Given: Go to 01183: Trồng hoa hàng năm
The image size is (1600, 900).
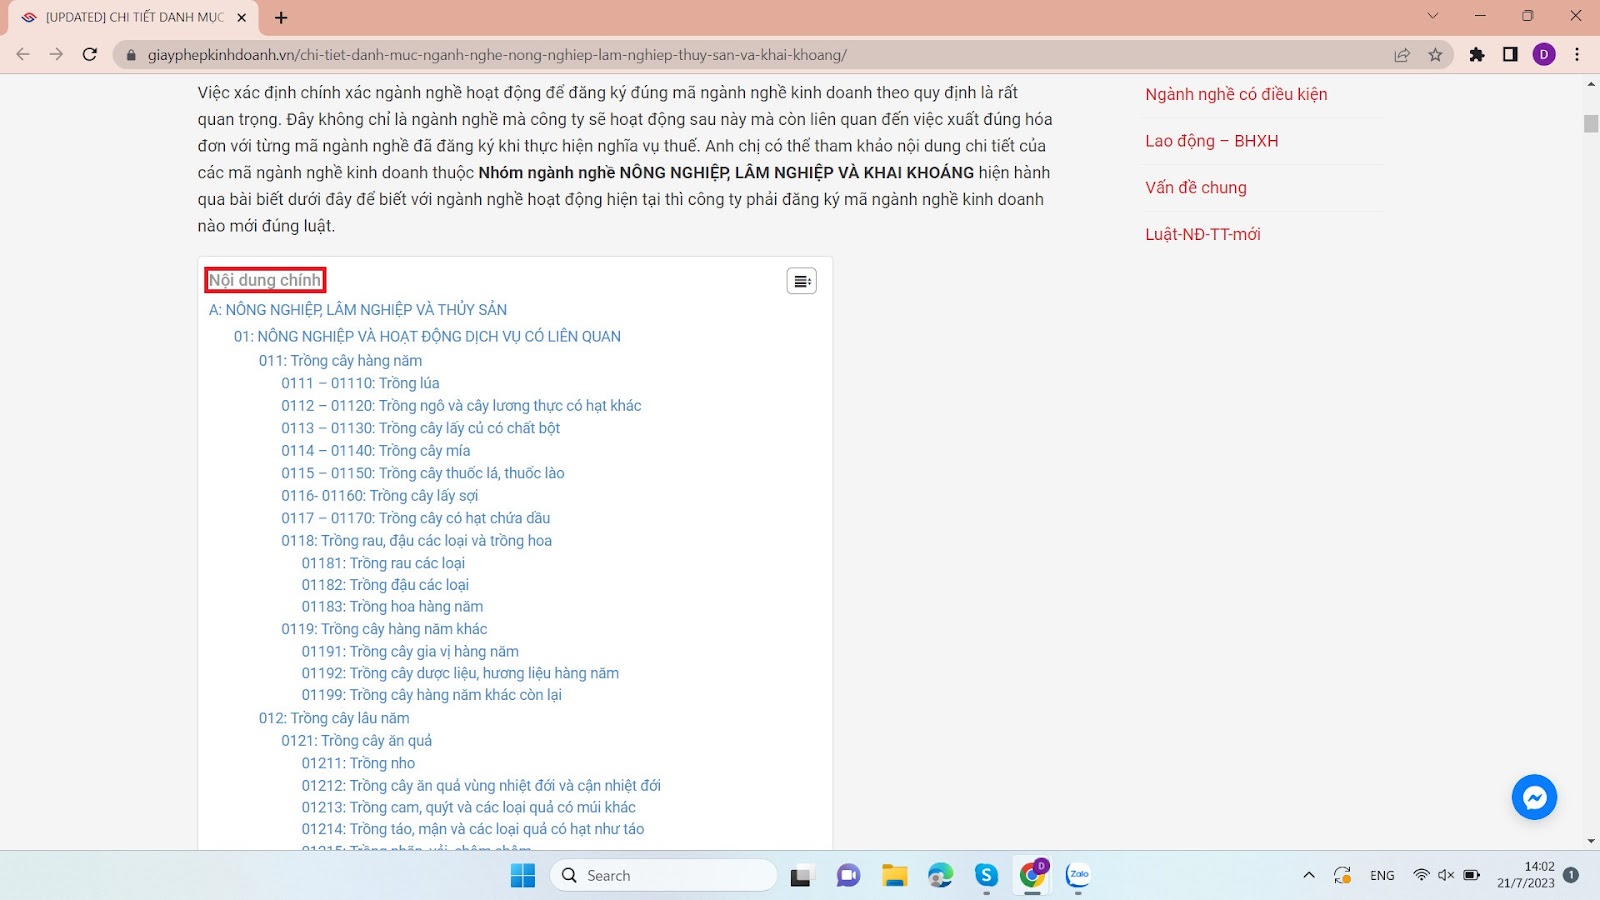Looking at the screenshot, I should (392, 607).
